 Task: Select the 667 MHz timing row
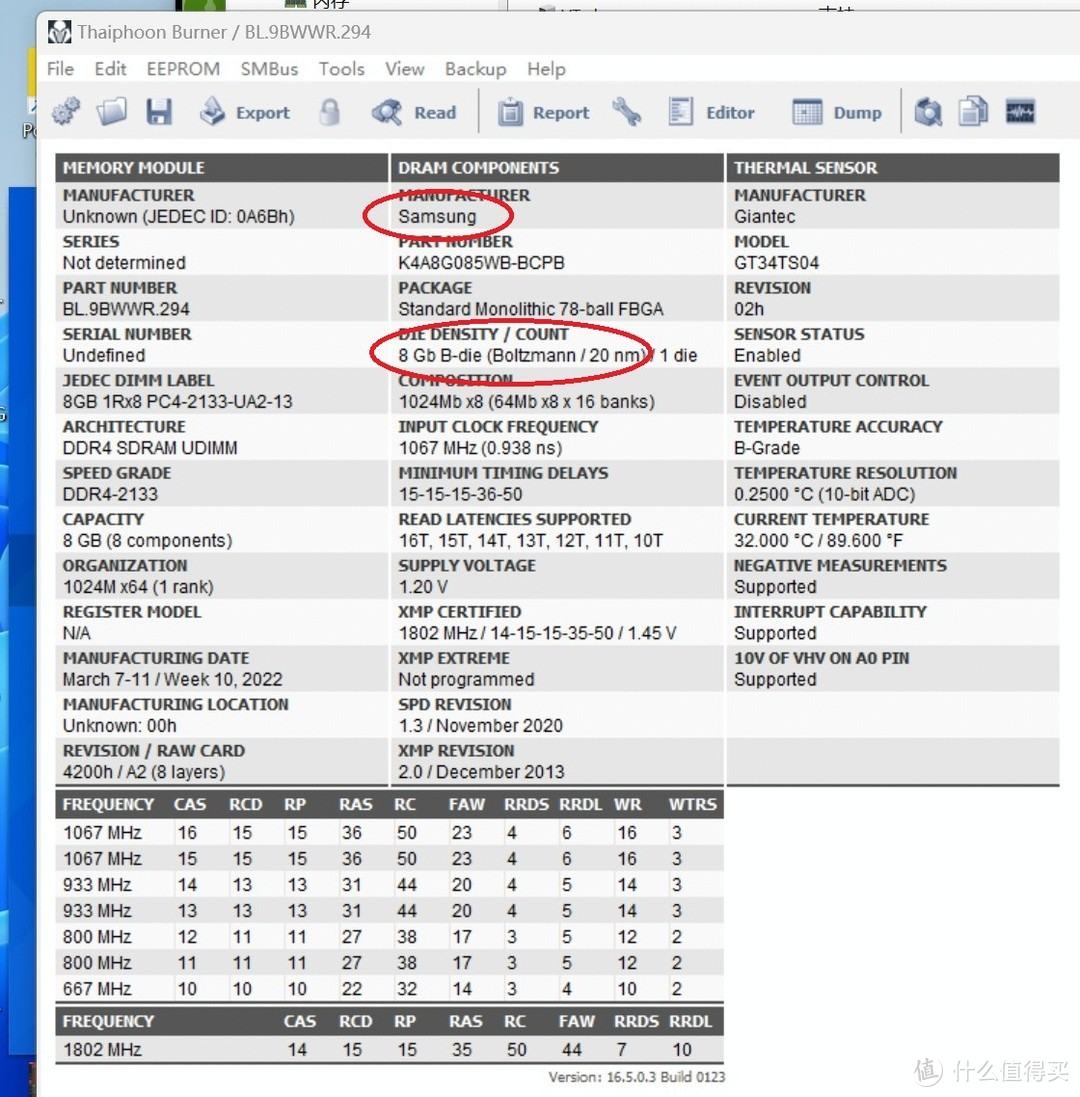pyautogui.click(x=389, y=989)
